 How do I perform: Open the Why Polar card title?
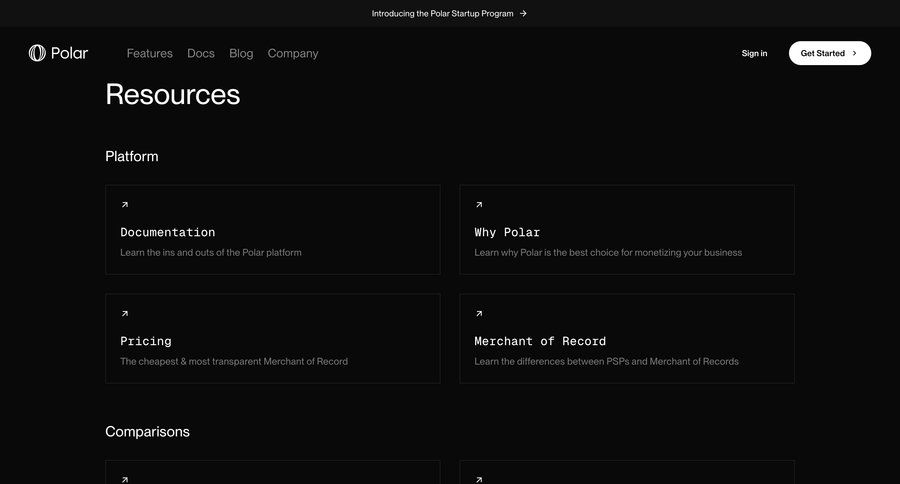click(507, 232)
